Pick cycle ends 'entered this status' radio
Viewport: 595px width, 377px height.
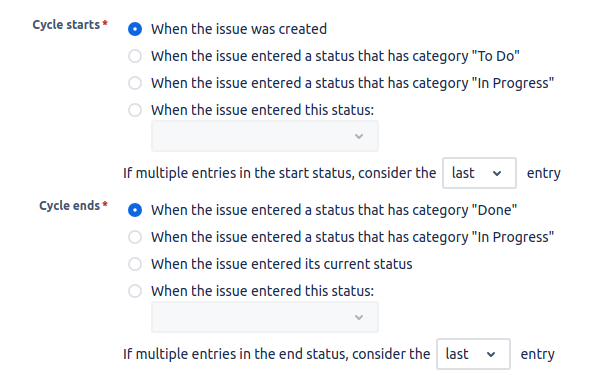click(x=135, y=291)
